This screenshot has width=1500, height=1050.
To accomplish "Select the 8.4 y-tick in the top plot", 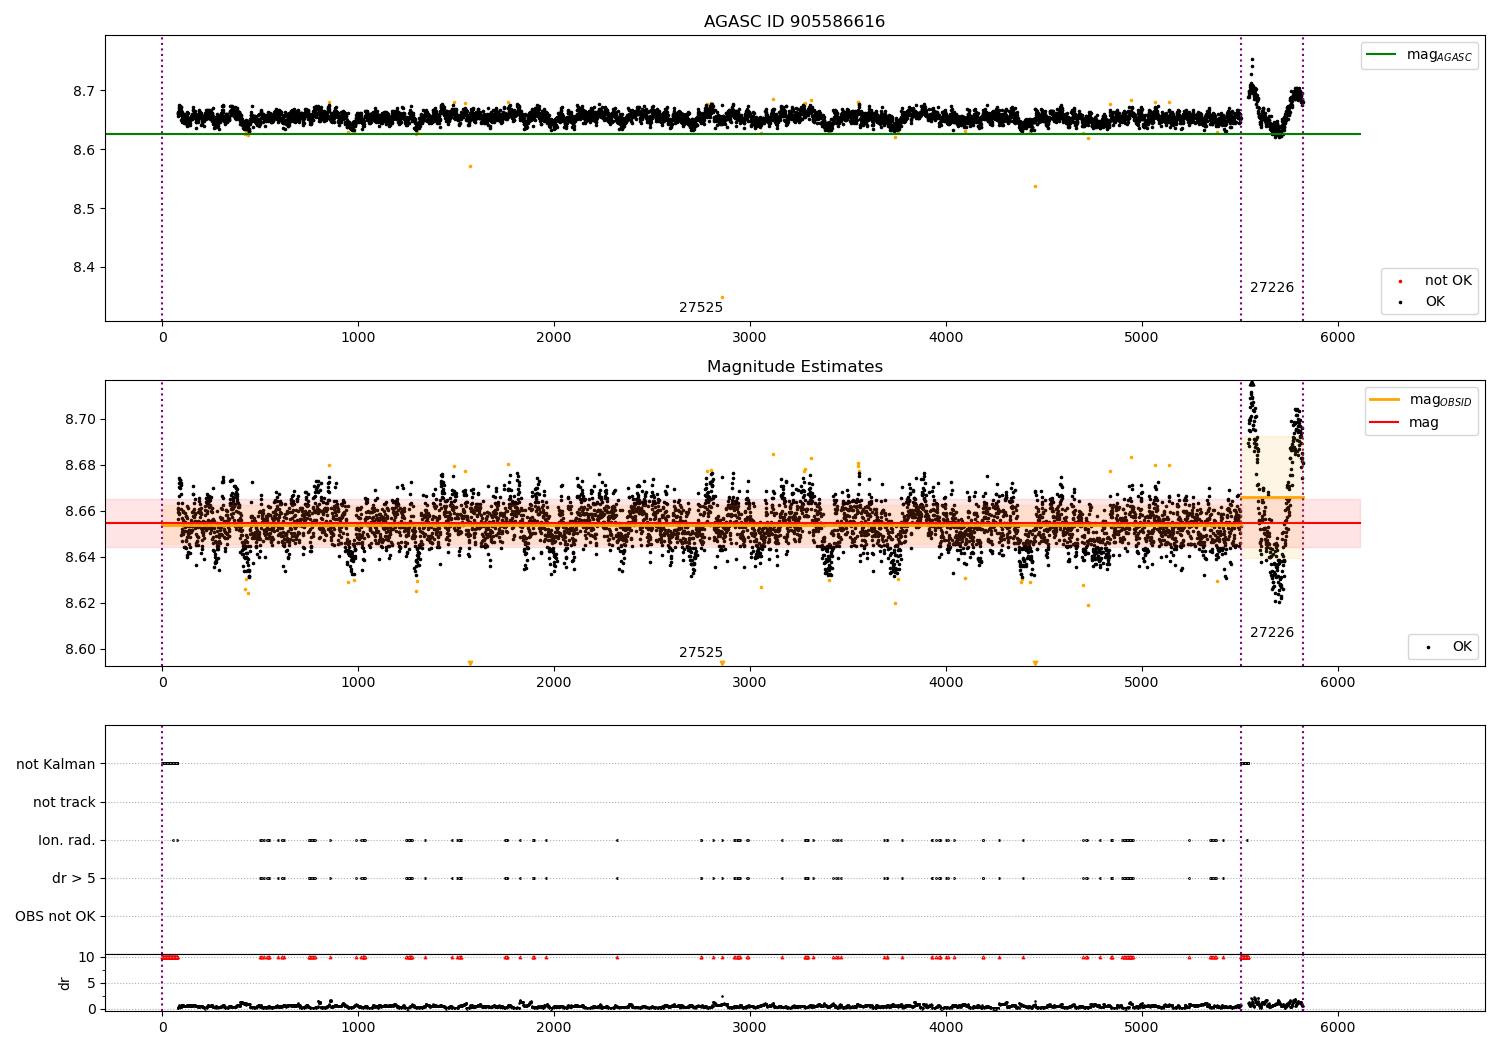I will click(x=84, y=268).
